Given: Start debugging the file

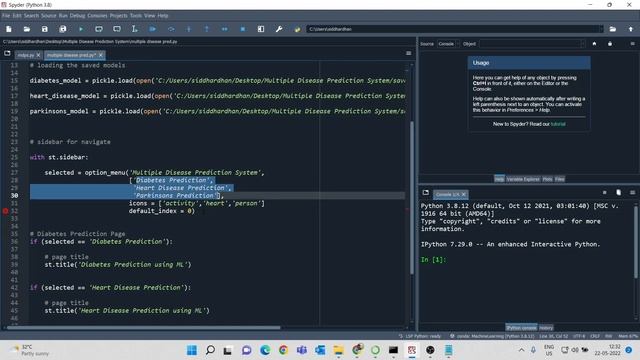Looking at the screenshot, I should coord(153,29).
